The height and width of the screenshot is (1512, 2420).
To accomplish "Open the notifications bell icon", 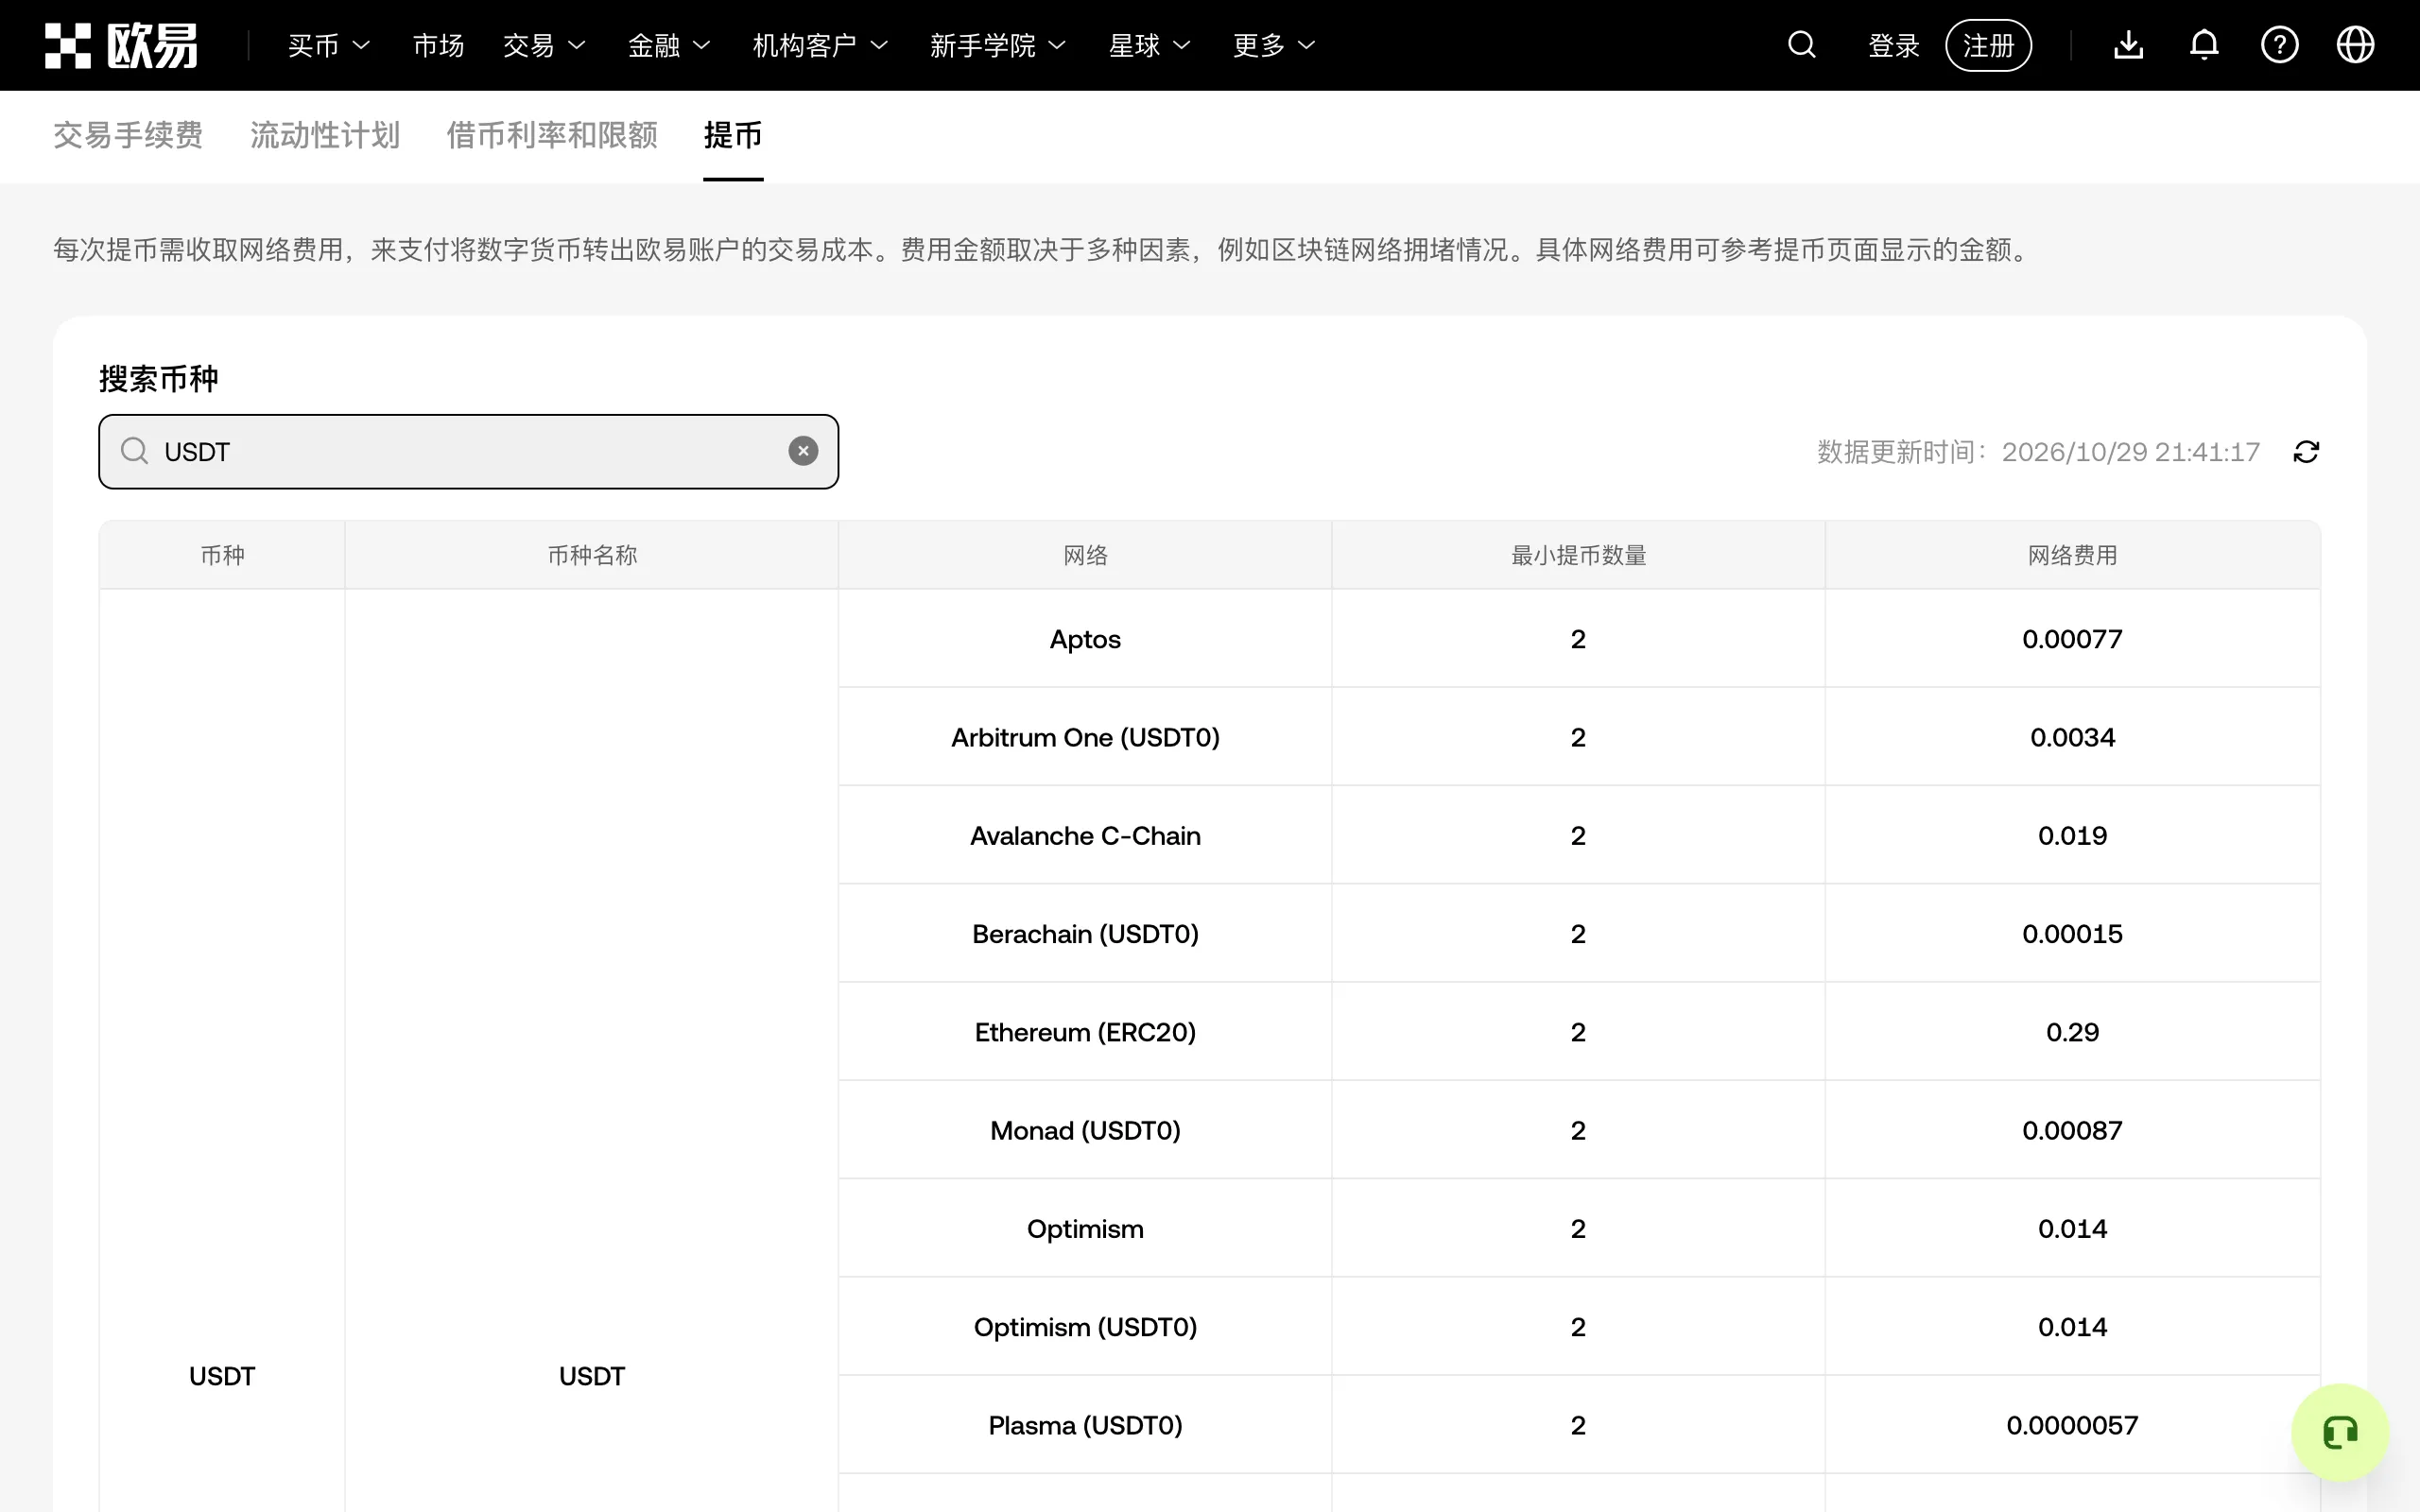I will point(2204,45).
